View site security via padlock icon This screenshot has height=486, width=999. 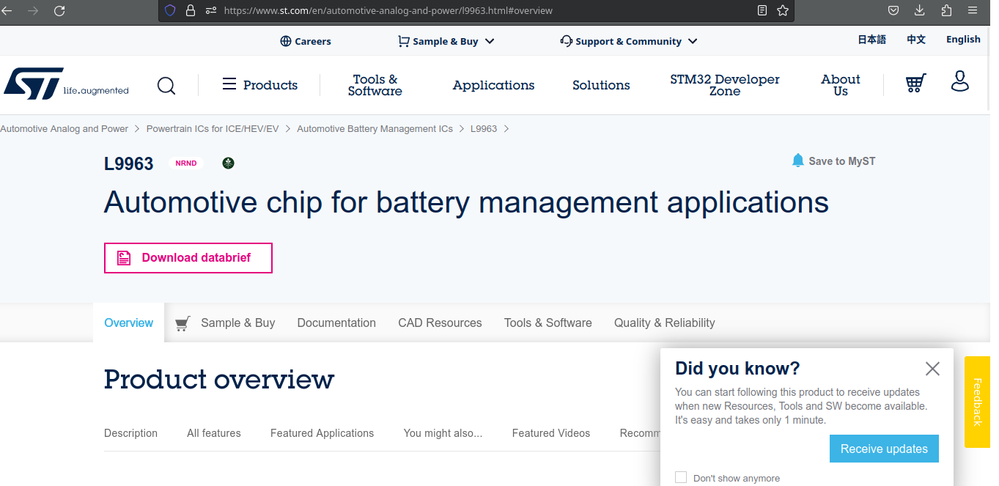point(190,11)
